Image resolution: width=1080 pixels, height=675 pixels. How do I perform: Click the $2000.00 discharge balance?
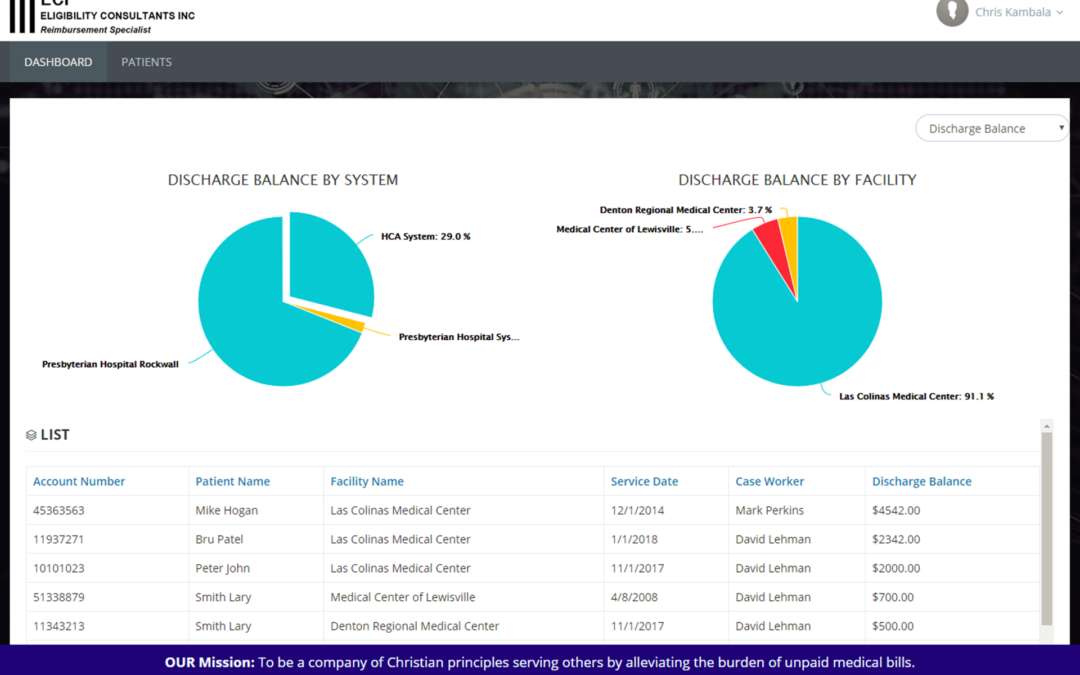[896, 568]
